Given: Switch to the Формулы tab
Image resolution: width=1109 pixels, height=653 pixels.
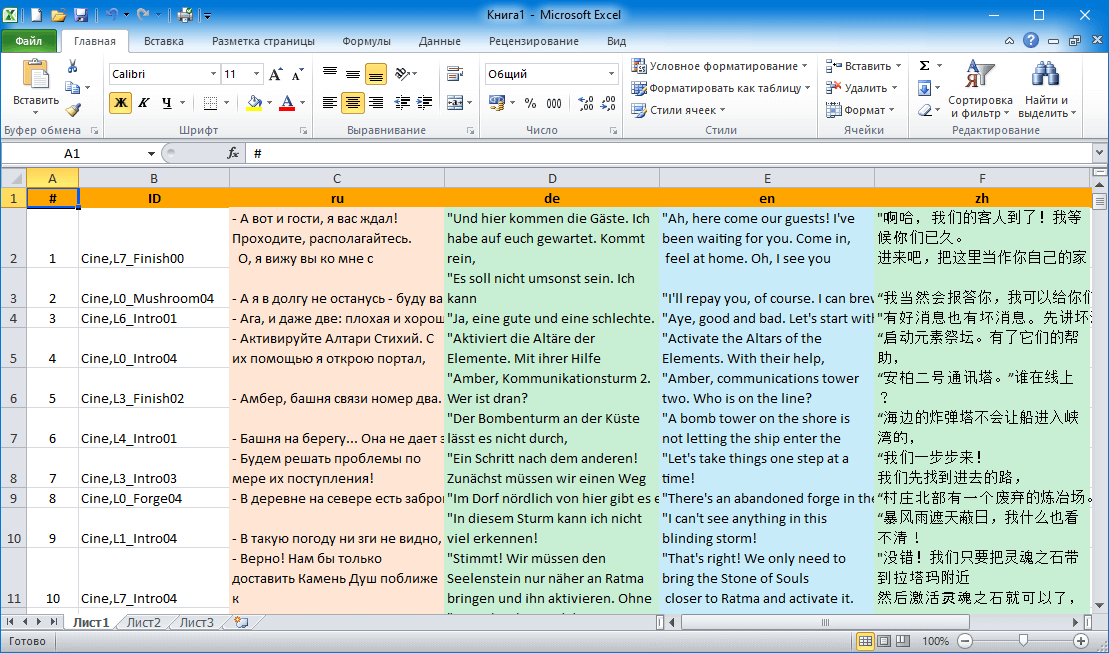Looking at the screenshot, I should coord(366,41).
